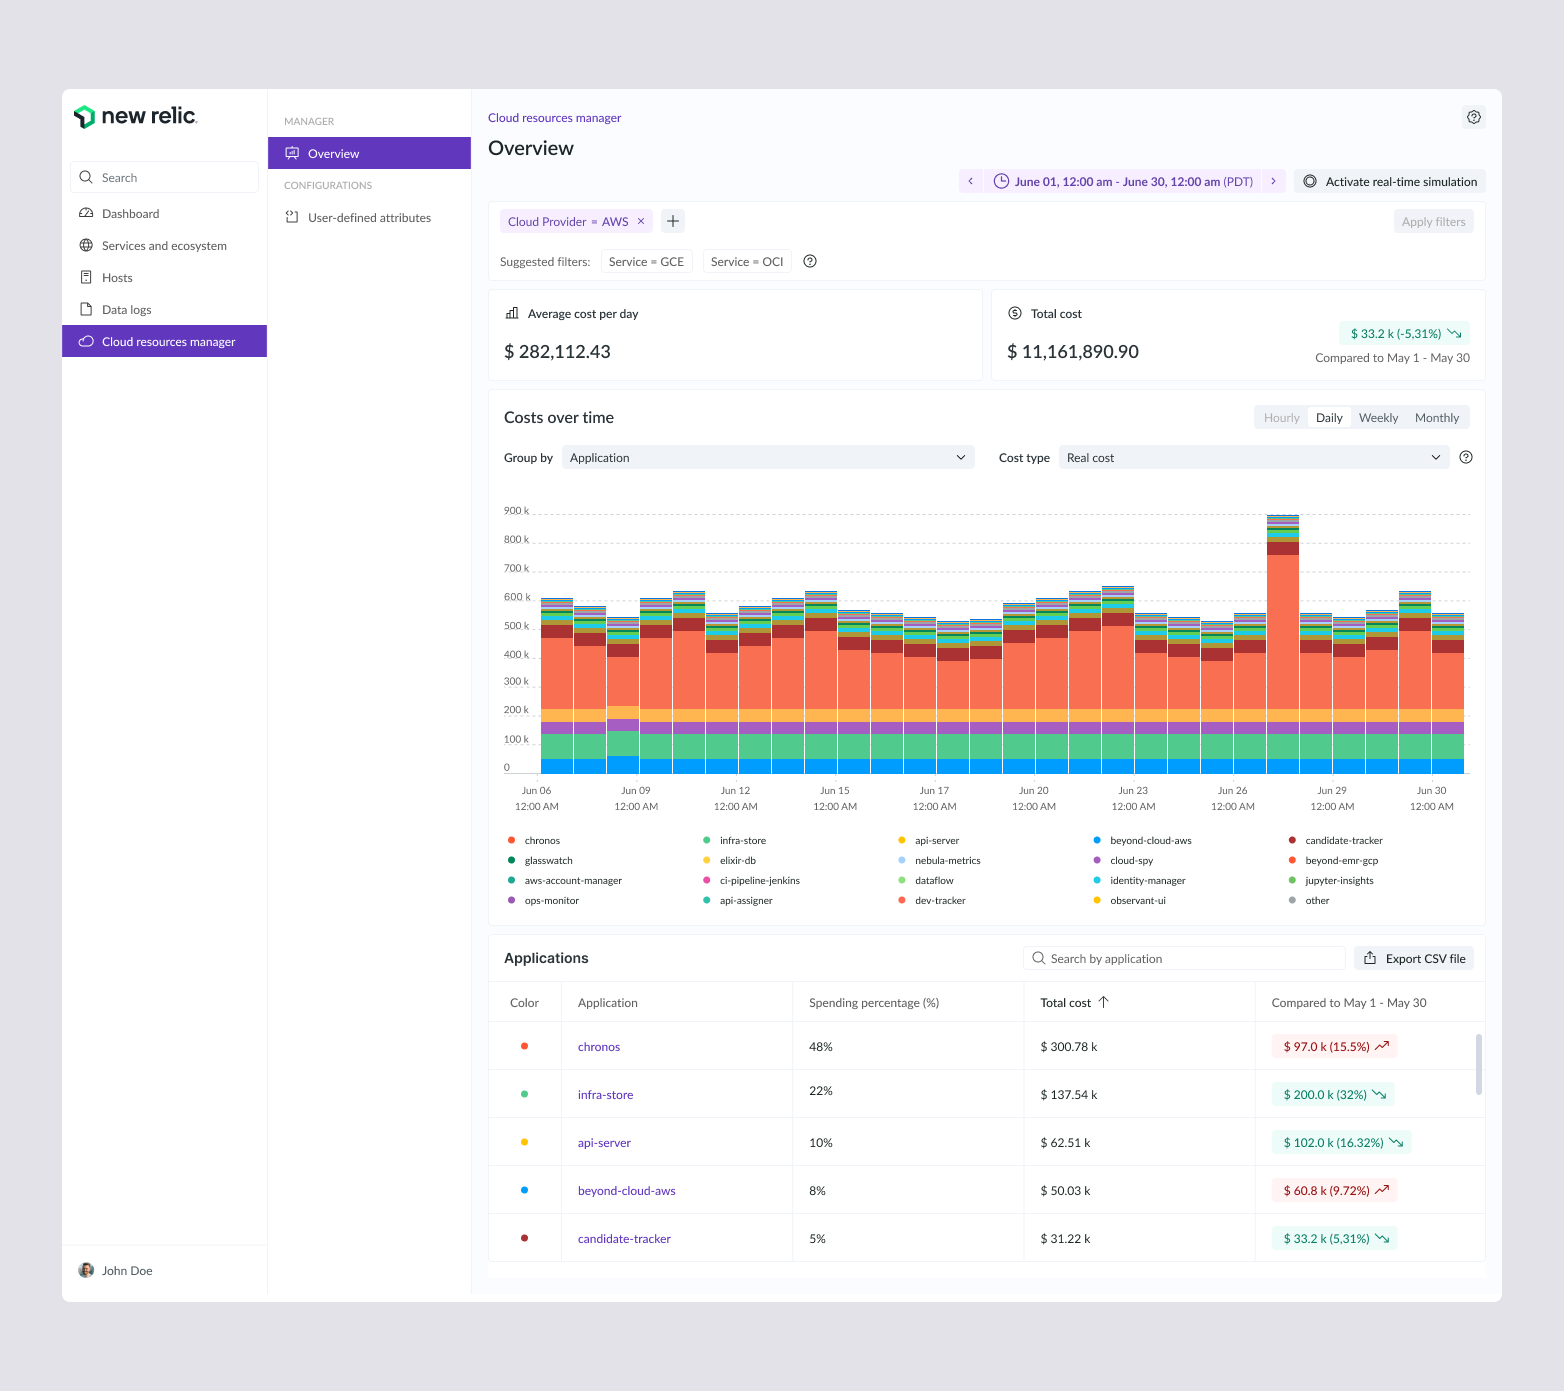
Task: Switch chart to Daily view
Action: pos(1329,417)
